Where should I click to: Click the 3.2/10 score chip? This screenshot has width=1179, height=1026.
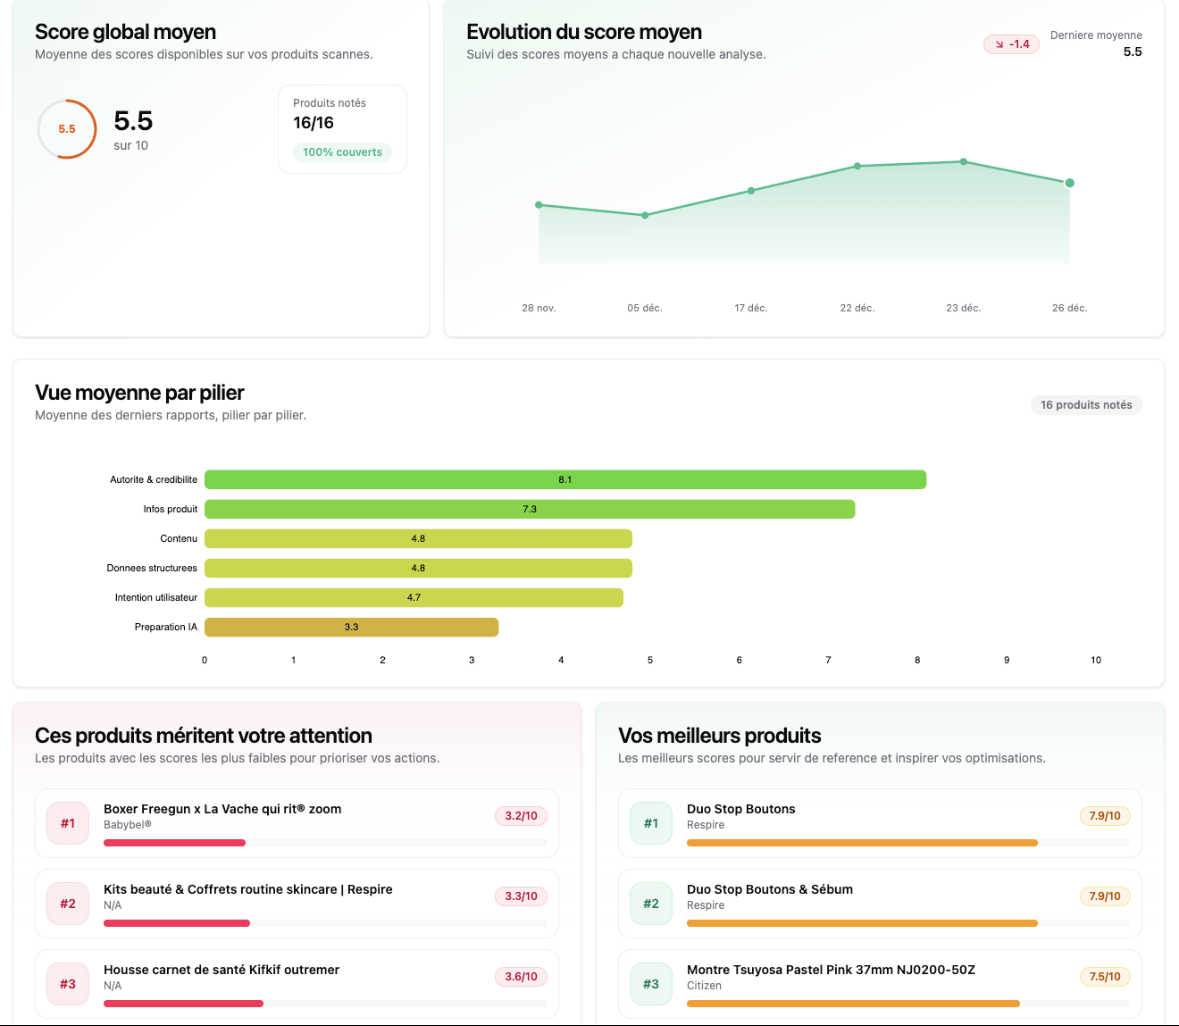pyautogui.click(x=520, y=815)
